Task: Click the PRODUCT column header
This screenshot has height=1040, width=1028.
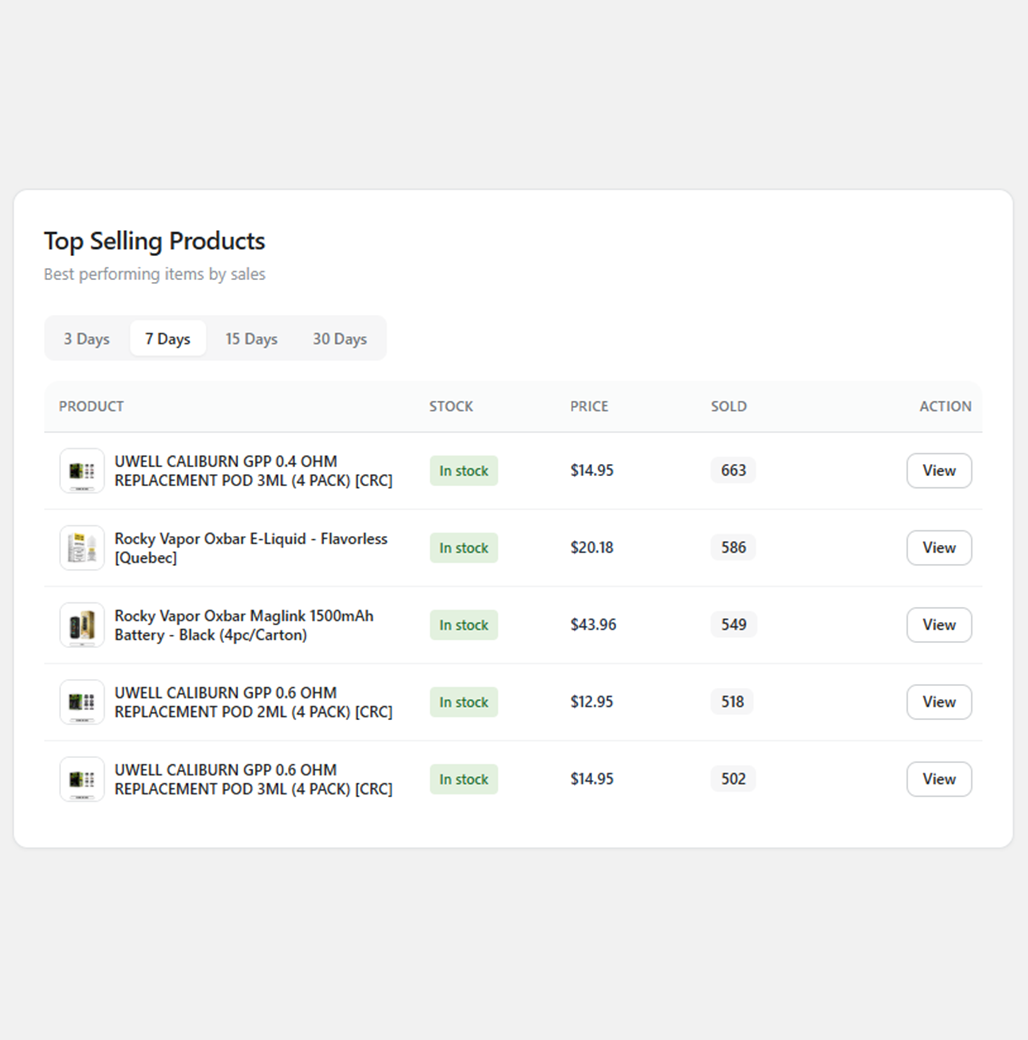Action: tap(92, 407)
